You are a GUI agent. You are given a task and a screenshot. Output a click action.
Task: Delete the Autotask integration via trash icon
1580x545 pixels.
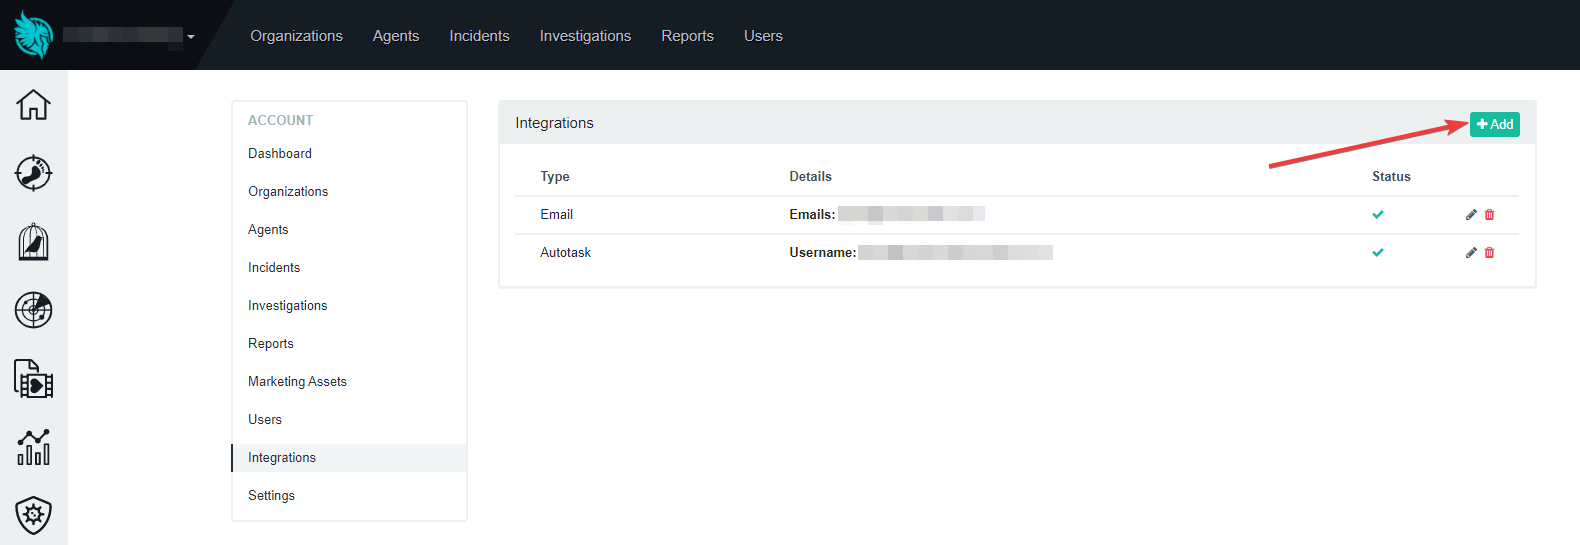point(1489,253)
